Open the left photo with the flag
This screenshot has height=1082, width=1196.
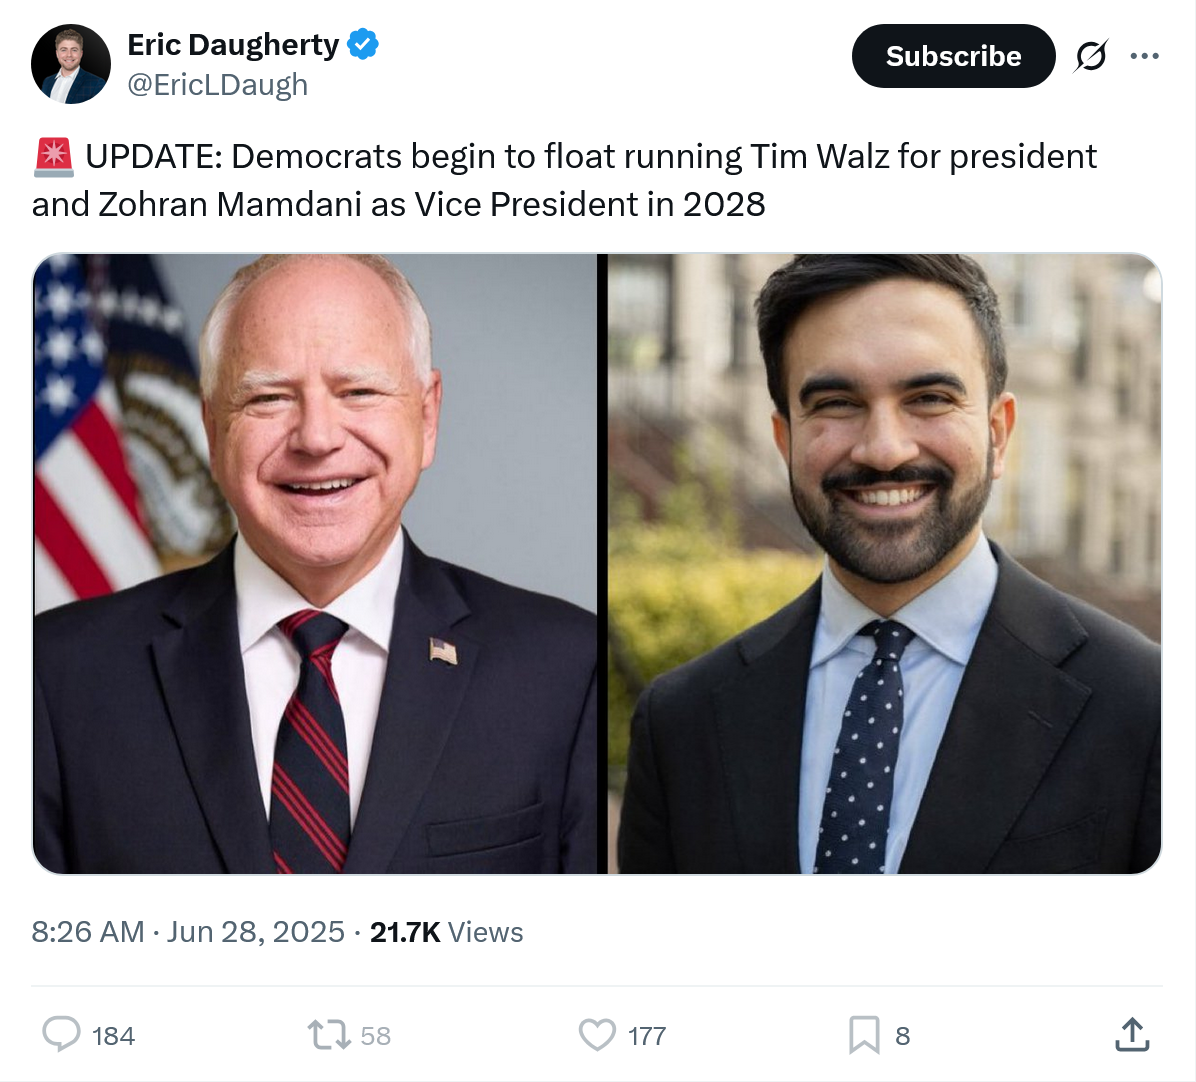(315, 563)
